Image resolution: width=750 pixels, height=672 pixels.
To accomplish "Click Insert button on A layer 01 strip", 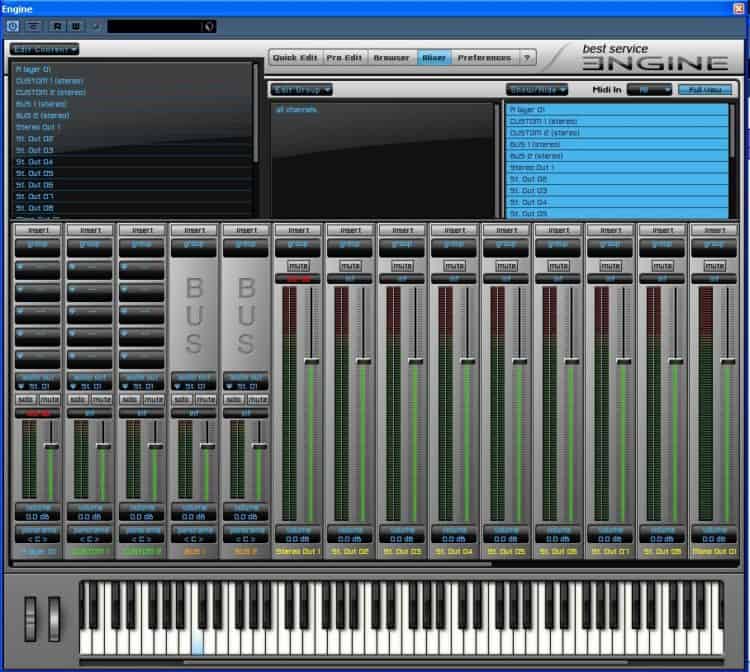I will point(38,230).
